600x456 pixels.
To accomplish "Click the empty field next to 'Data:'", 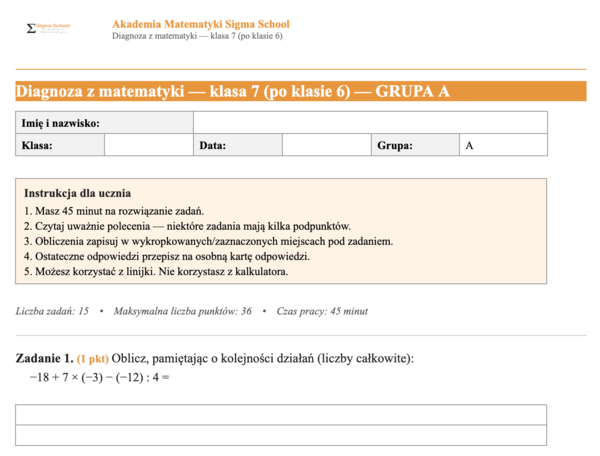I will point(327,145).
